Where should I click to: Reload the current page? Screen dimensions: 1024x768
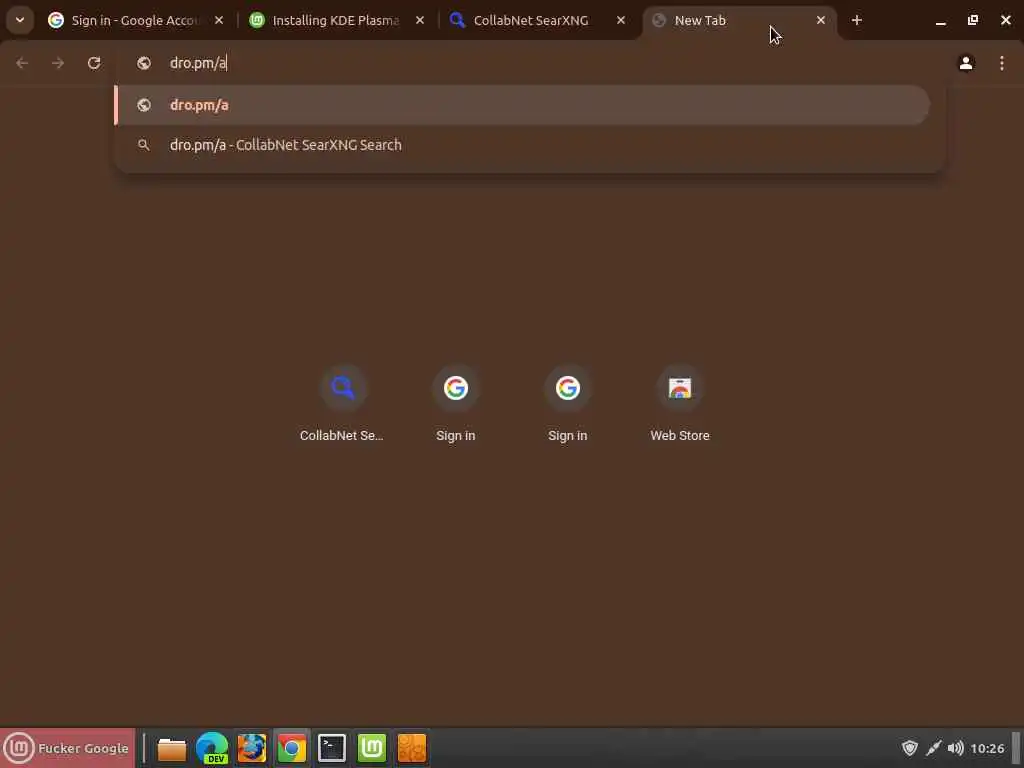(94, 63)
